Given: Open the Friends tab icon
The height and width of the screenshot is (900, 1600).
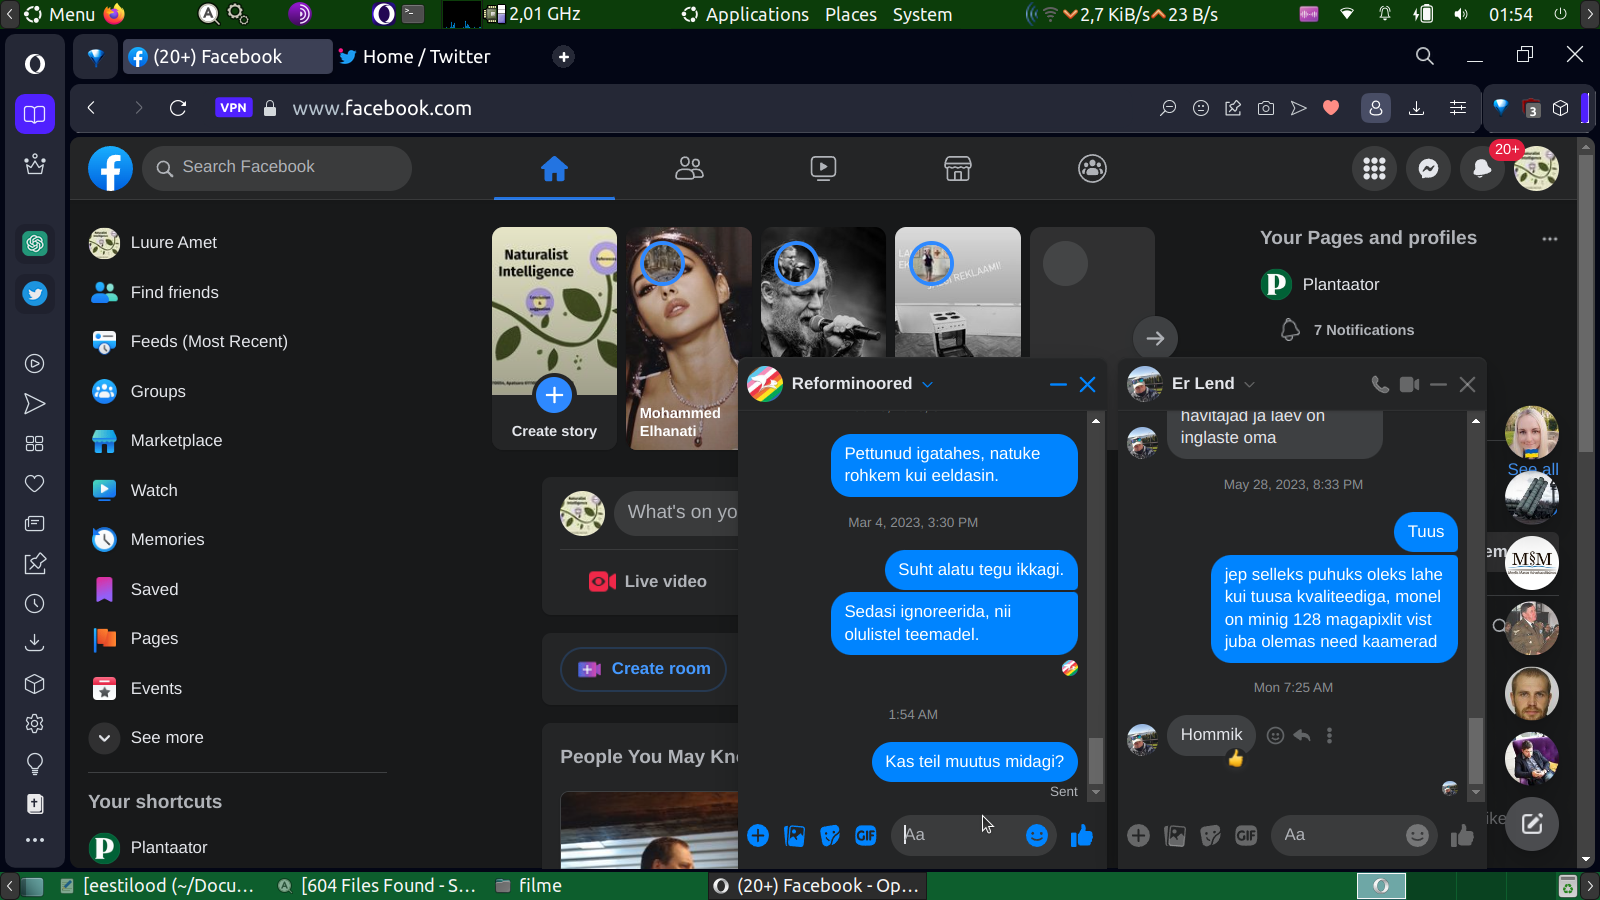Looking at the screenshot, I should pos(689,169).
